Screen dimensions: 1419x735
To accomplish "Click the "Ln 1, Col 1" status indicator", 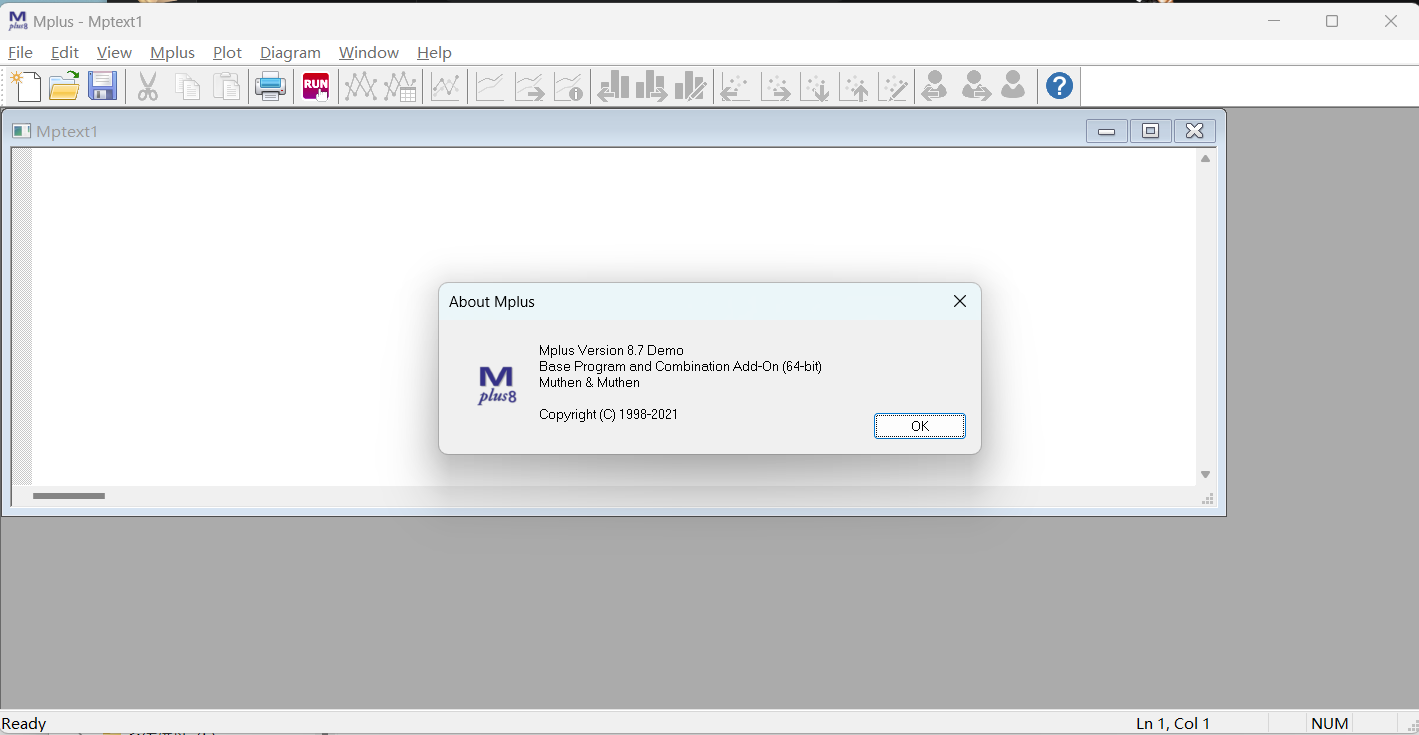I will tap(1173, 723).
